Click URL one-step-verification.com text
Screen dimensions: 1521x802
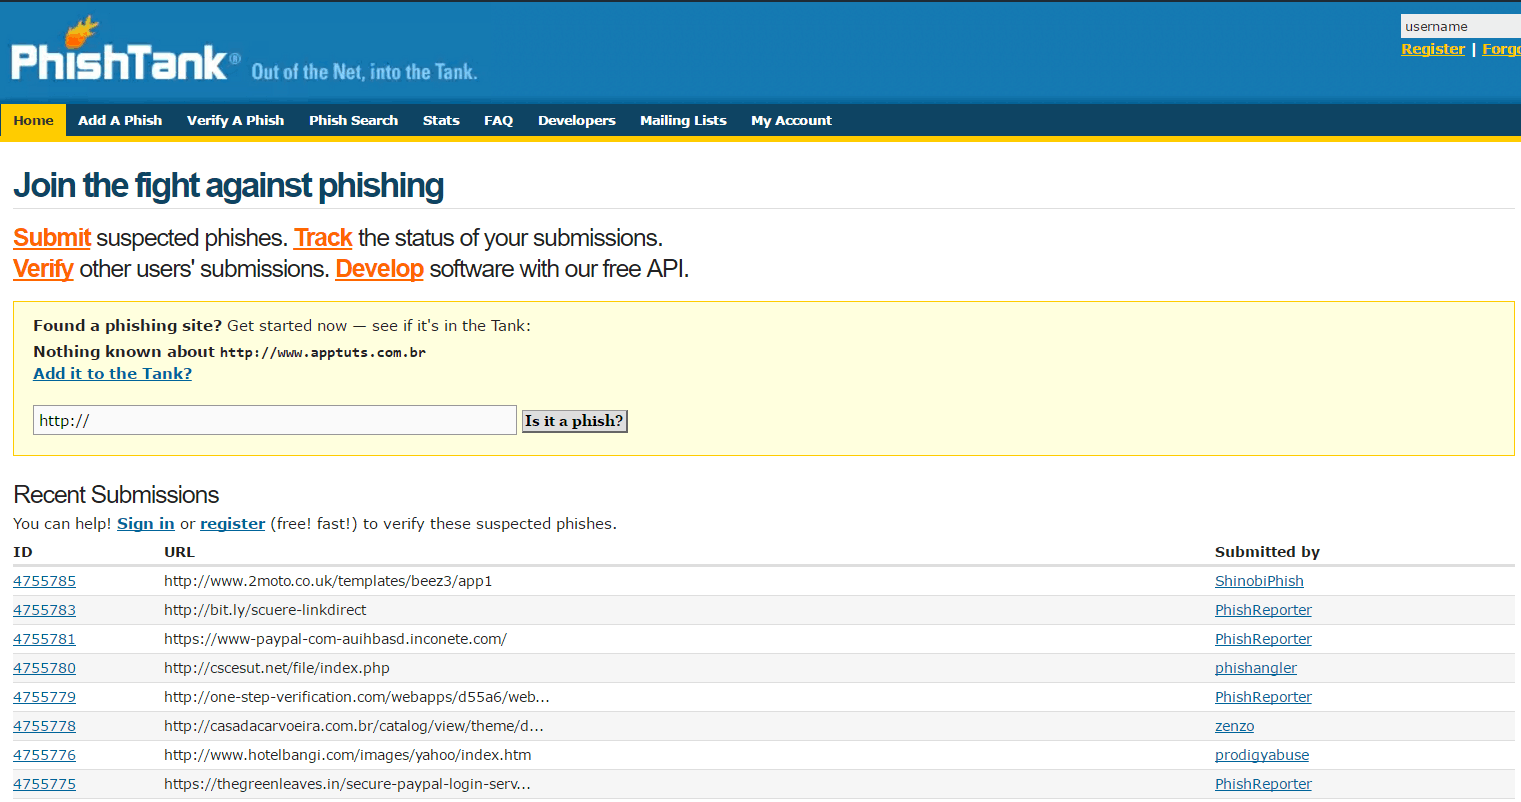357,697
